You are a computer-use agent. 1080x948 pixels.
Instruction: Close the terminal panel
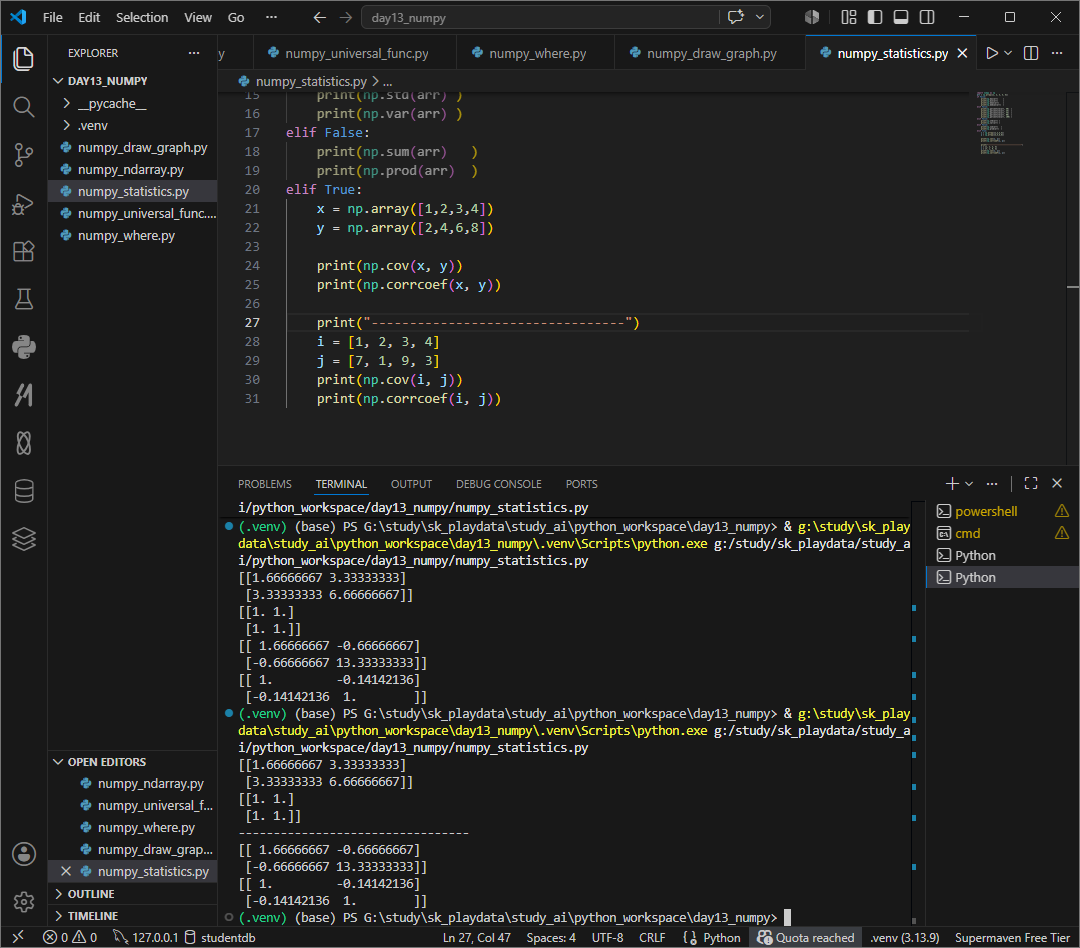pos(1057,484)
